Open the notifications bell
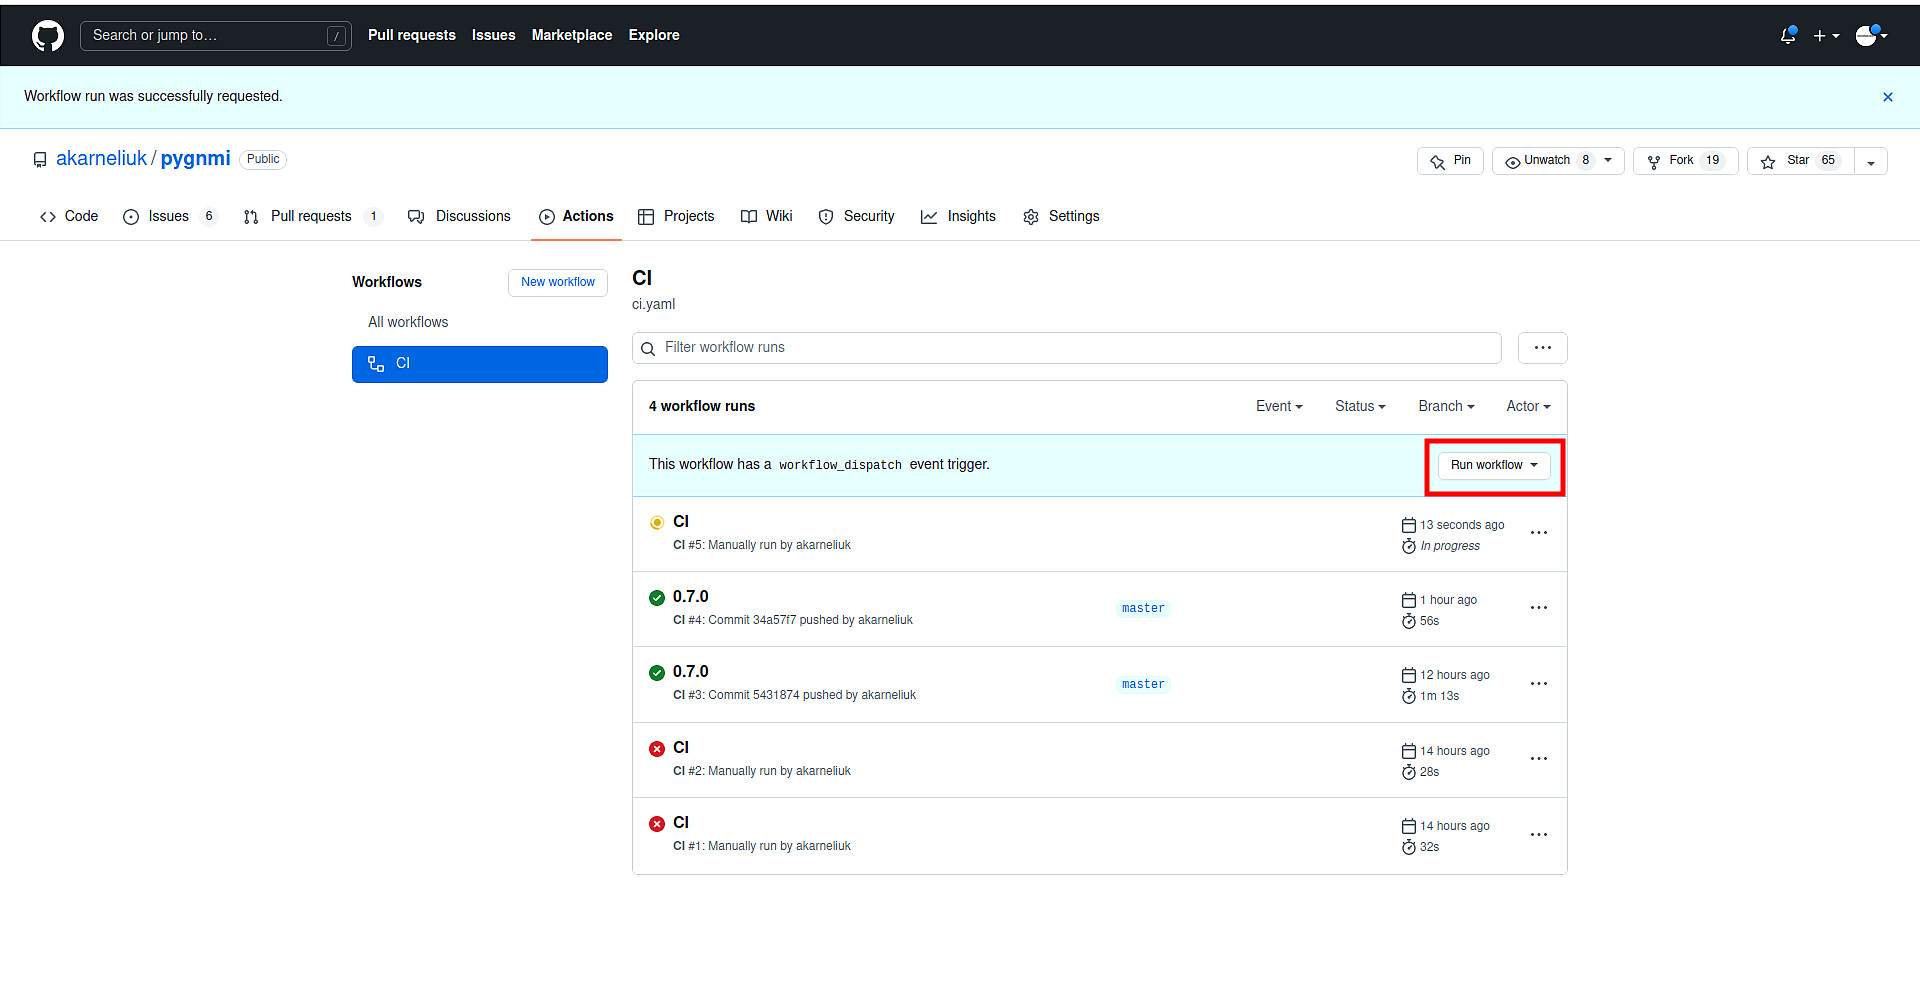Image resolution: width=1920 pixels, height=1000 pixels. click(1788, 35)
